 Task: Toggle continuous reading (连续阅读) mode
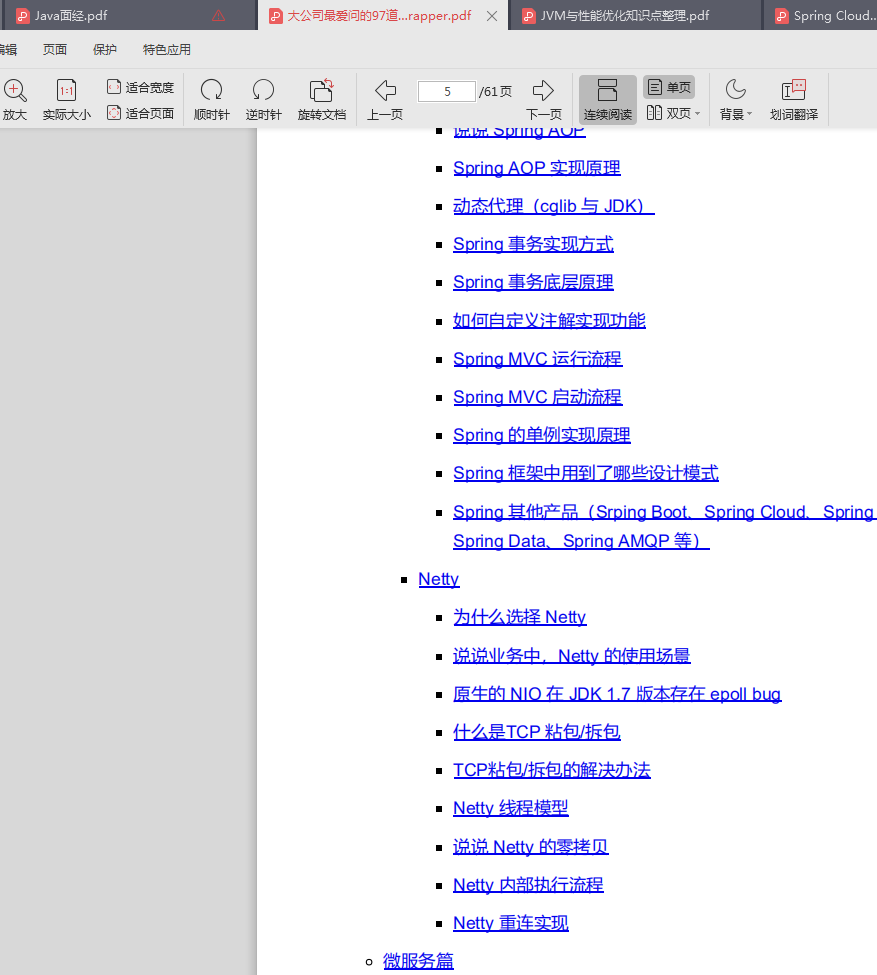pyautogui.click(x=608, y=99)
